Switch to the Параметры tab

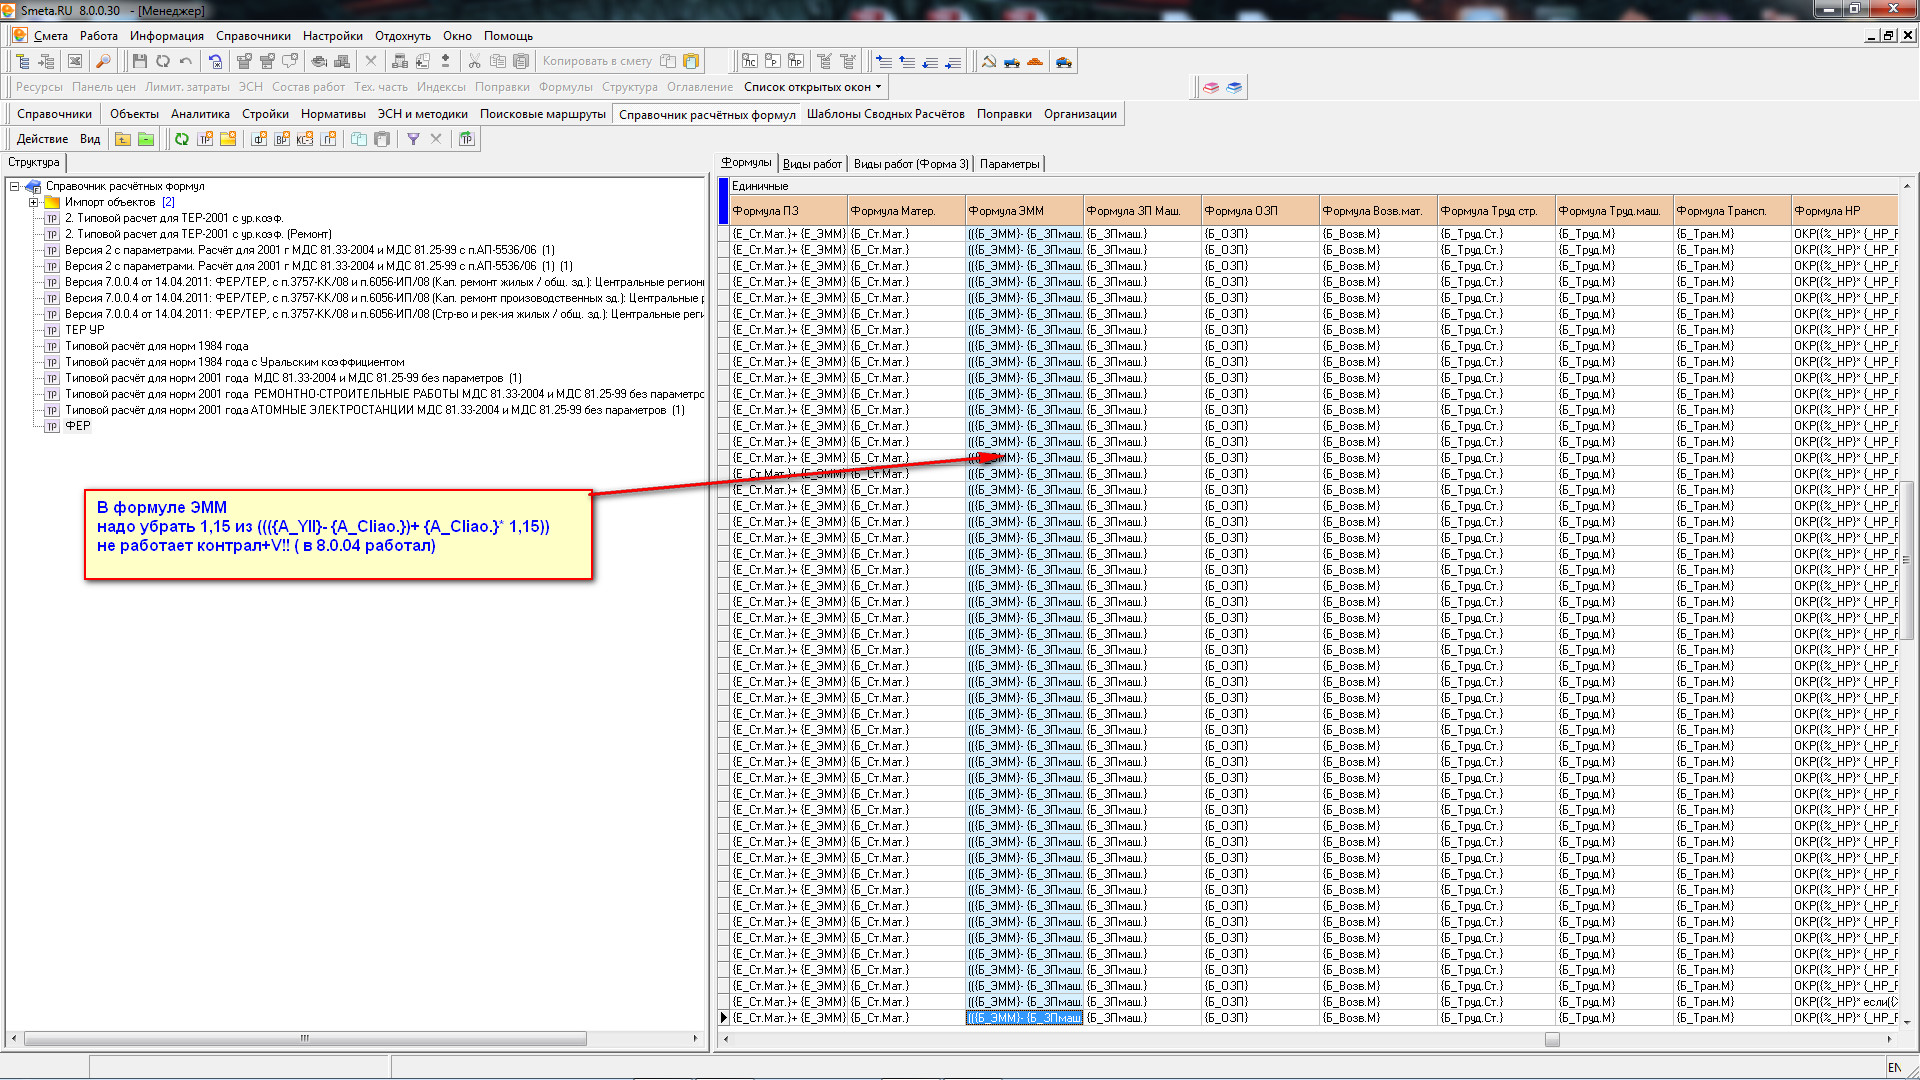(x=1009, y=164)
